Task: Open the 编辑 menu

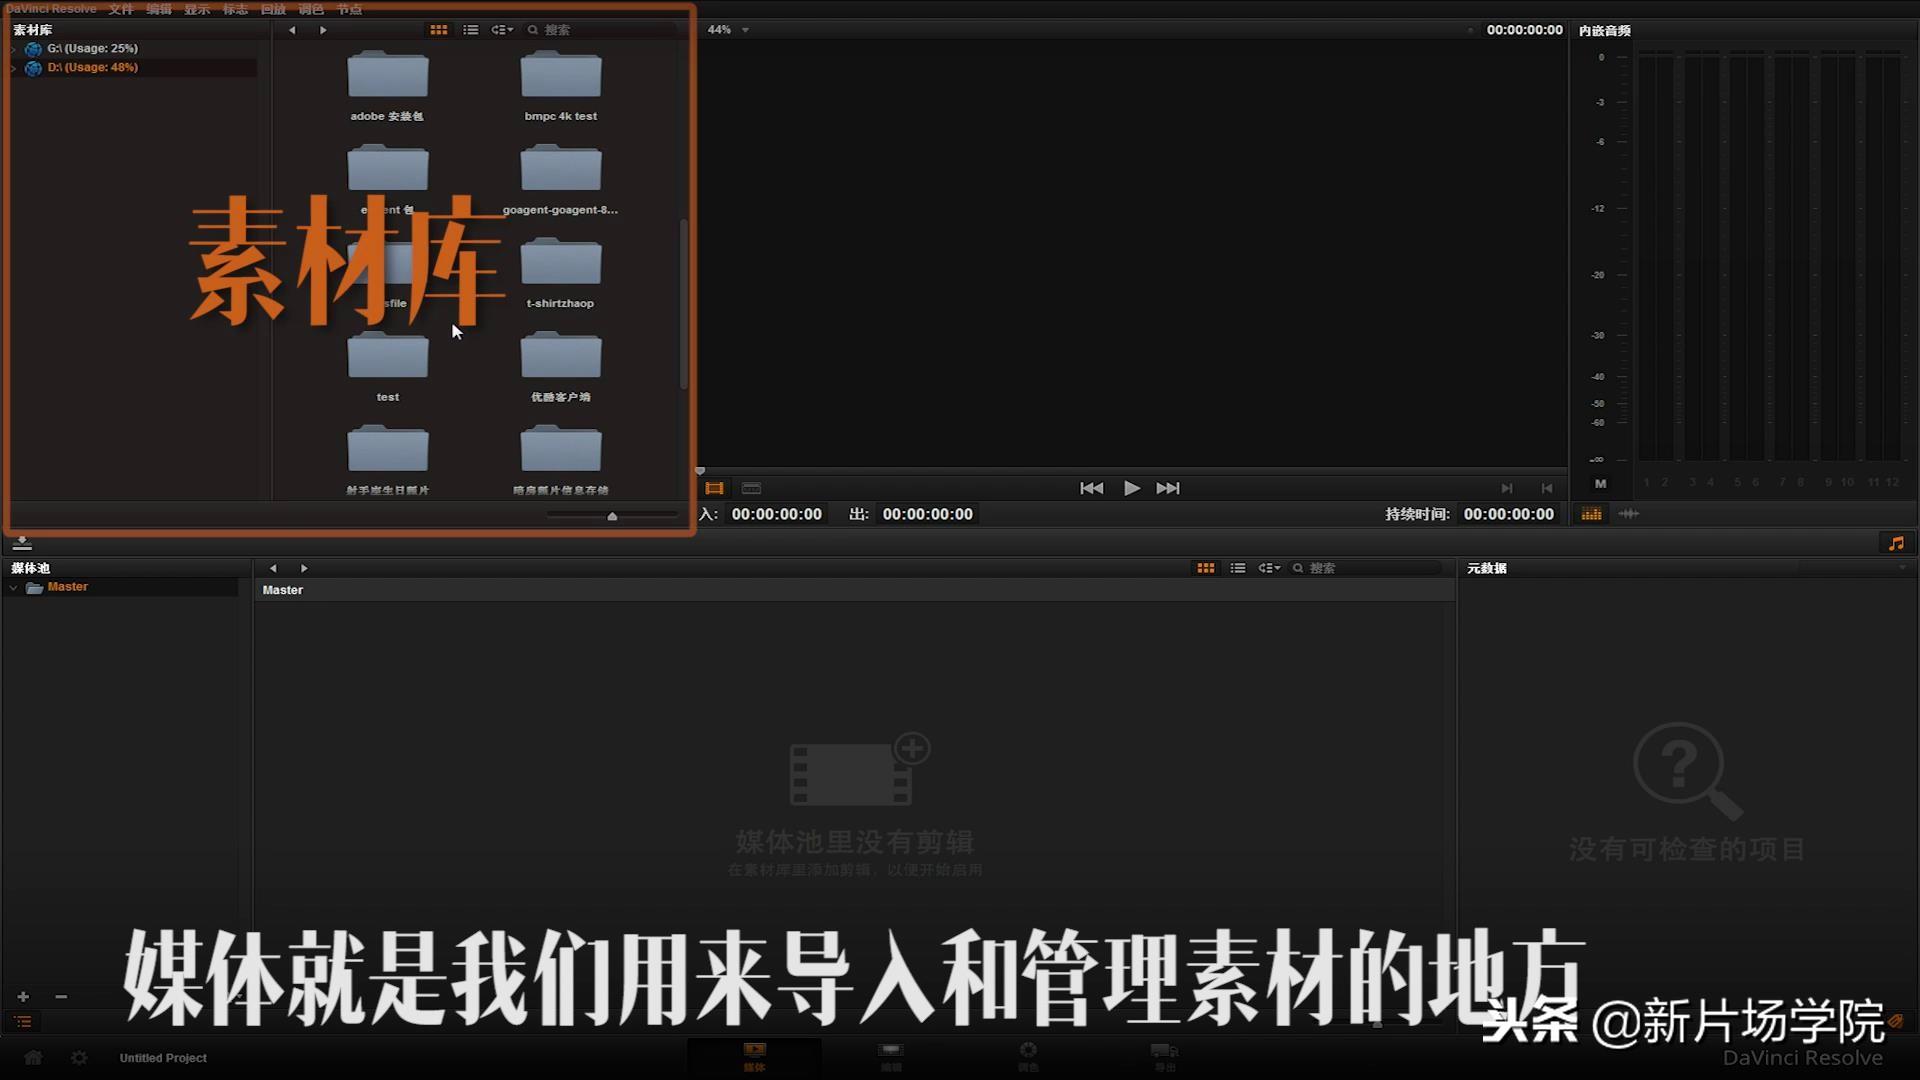Action: coord(159,9)
